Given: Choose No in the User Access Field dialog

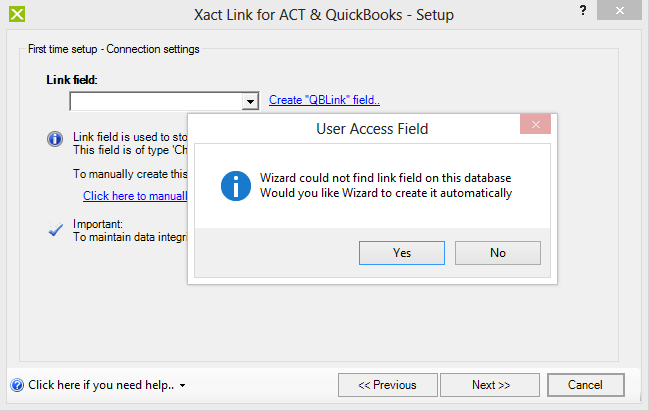Looking at the screenshot, I should pos(498,253).
